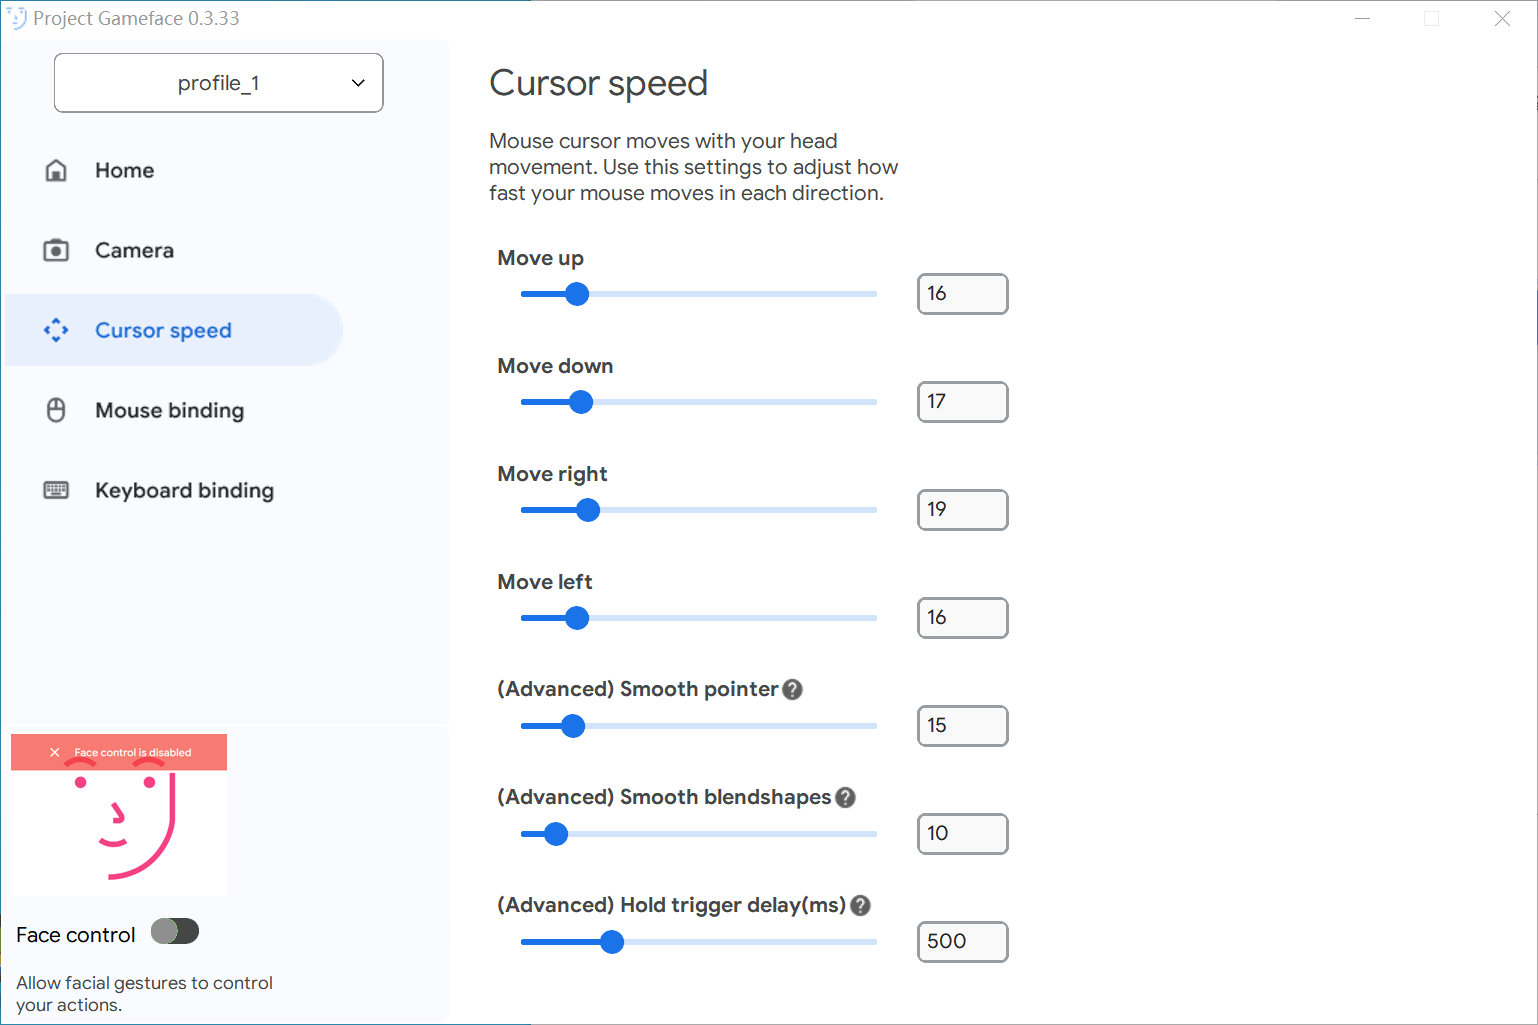Click help icon beside Hold trigger delay
The image size is (1538, 1025).
(x=860, y=905)
